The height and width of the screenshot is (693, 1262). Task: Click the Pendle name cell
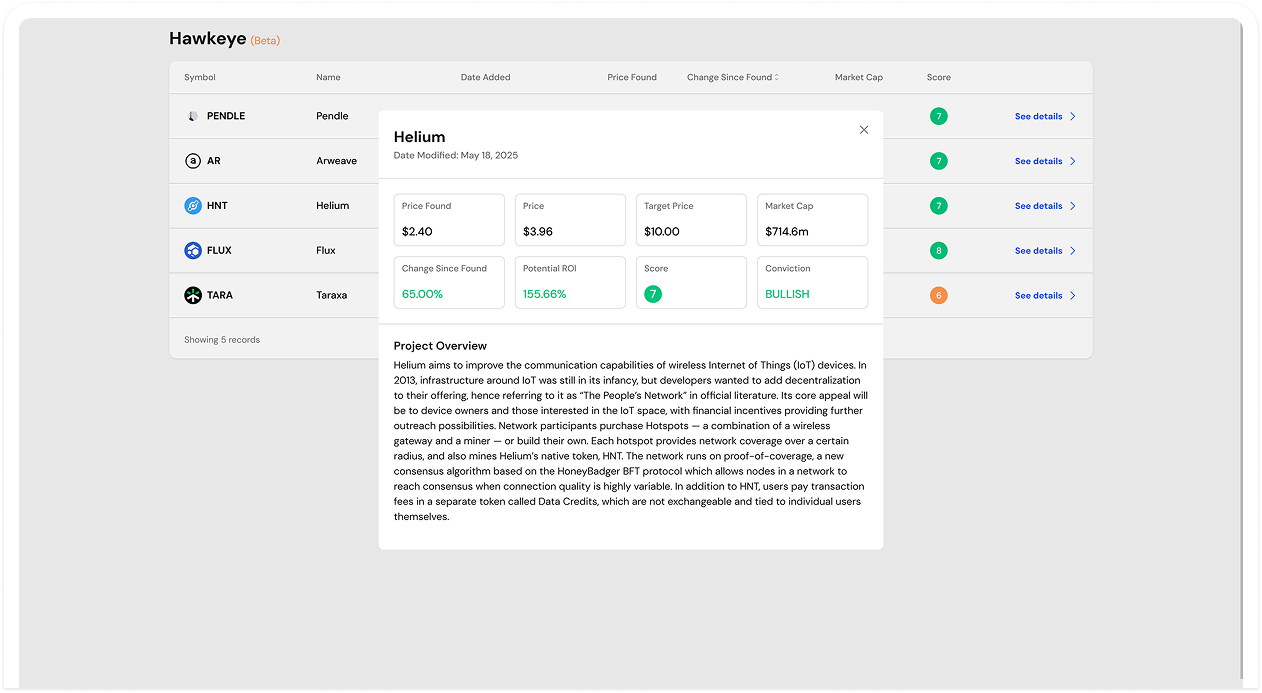point(332,116)
